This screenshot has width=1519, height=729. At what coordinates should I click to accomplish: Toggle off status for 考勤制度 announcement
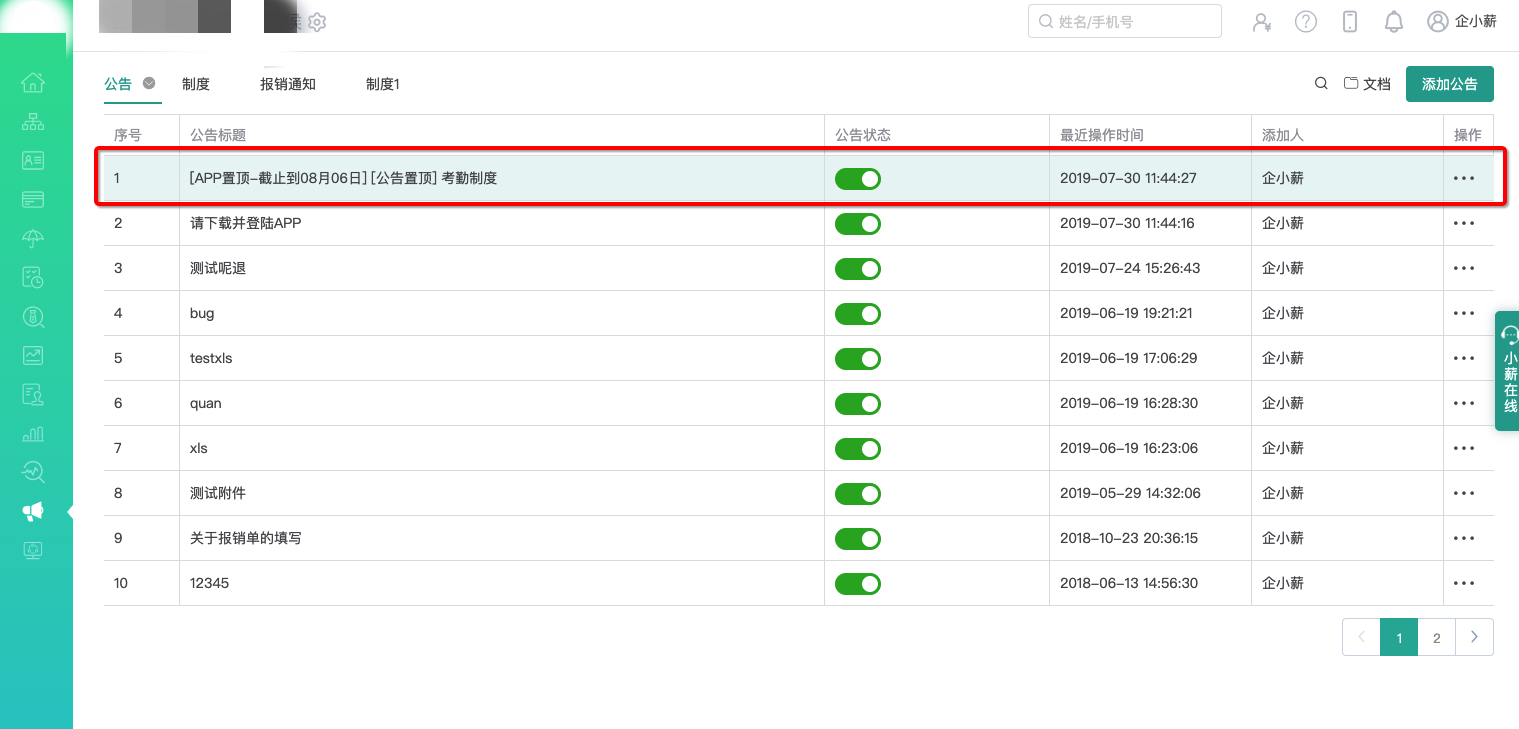(857, 179)
